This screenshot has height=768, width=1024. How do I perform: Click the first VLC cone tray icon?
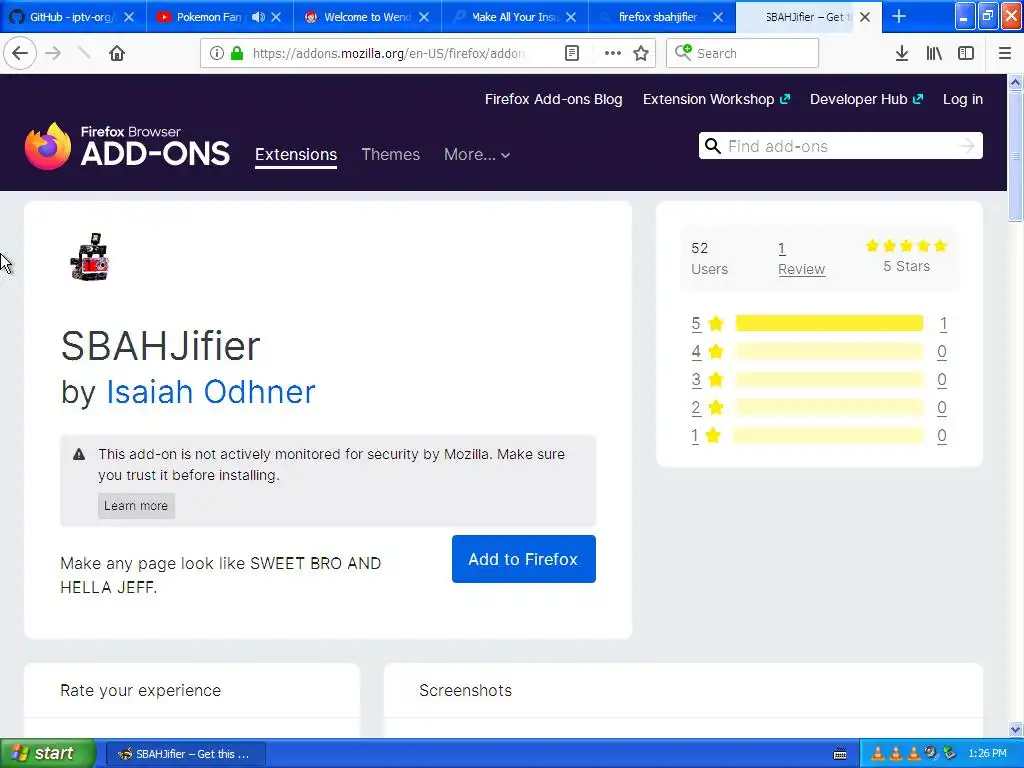pyautogui.click(x=878, y=754)
